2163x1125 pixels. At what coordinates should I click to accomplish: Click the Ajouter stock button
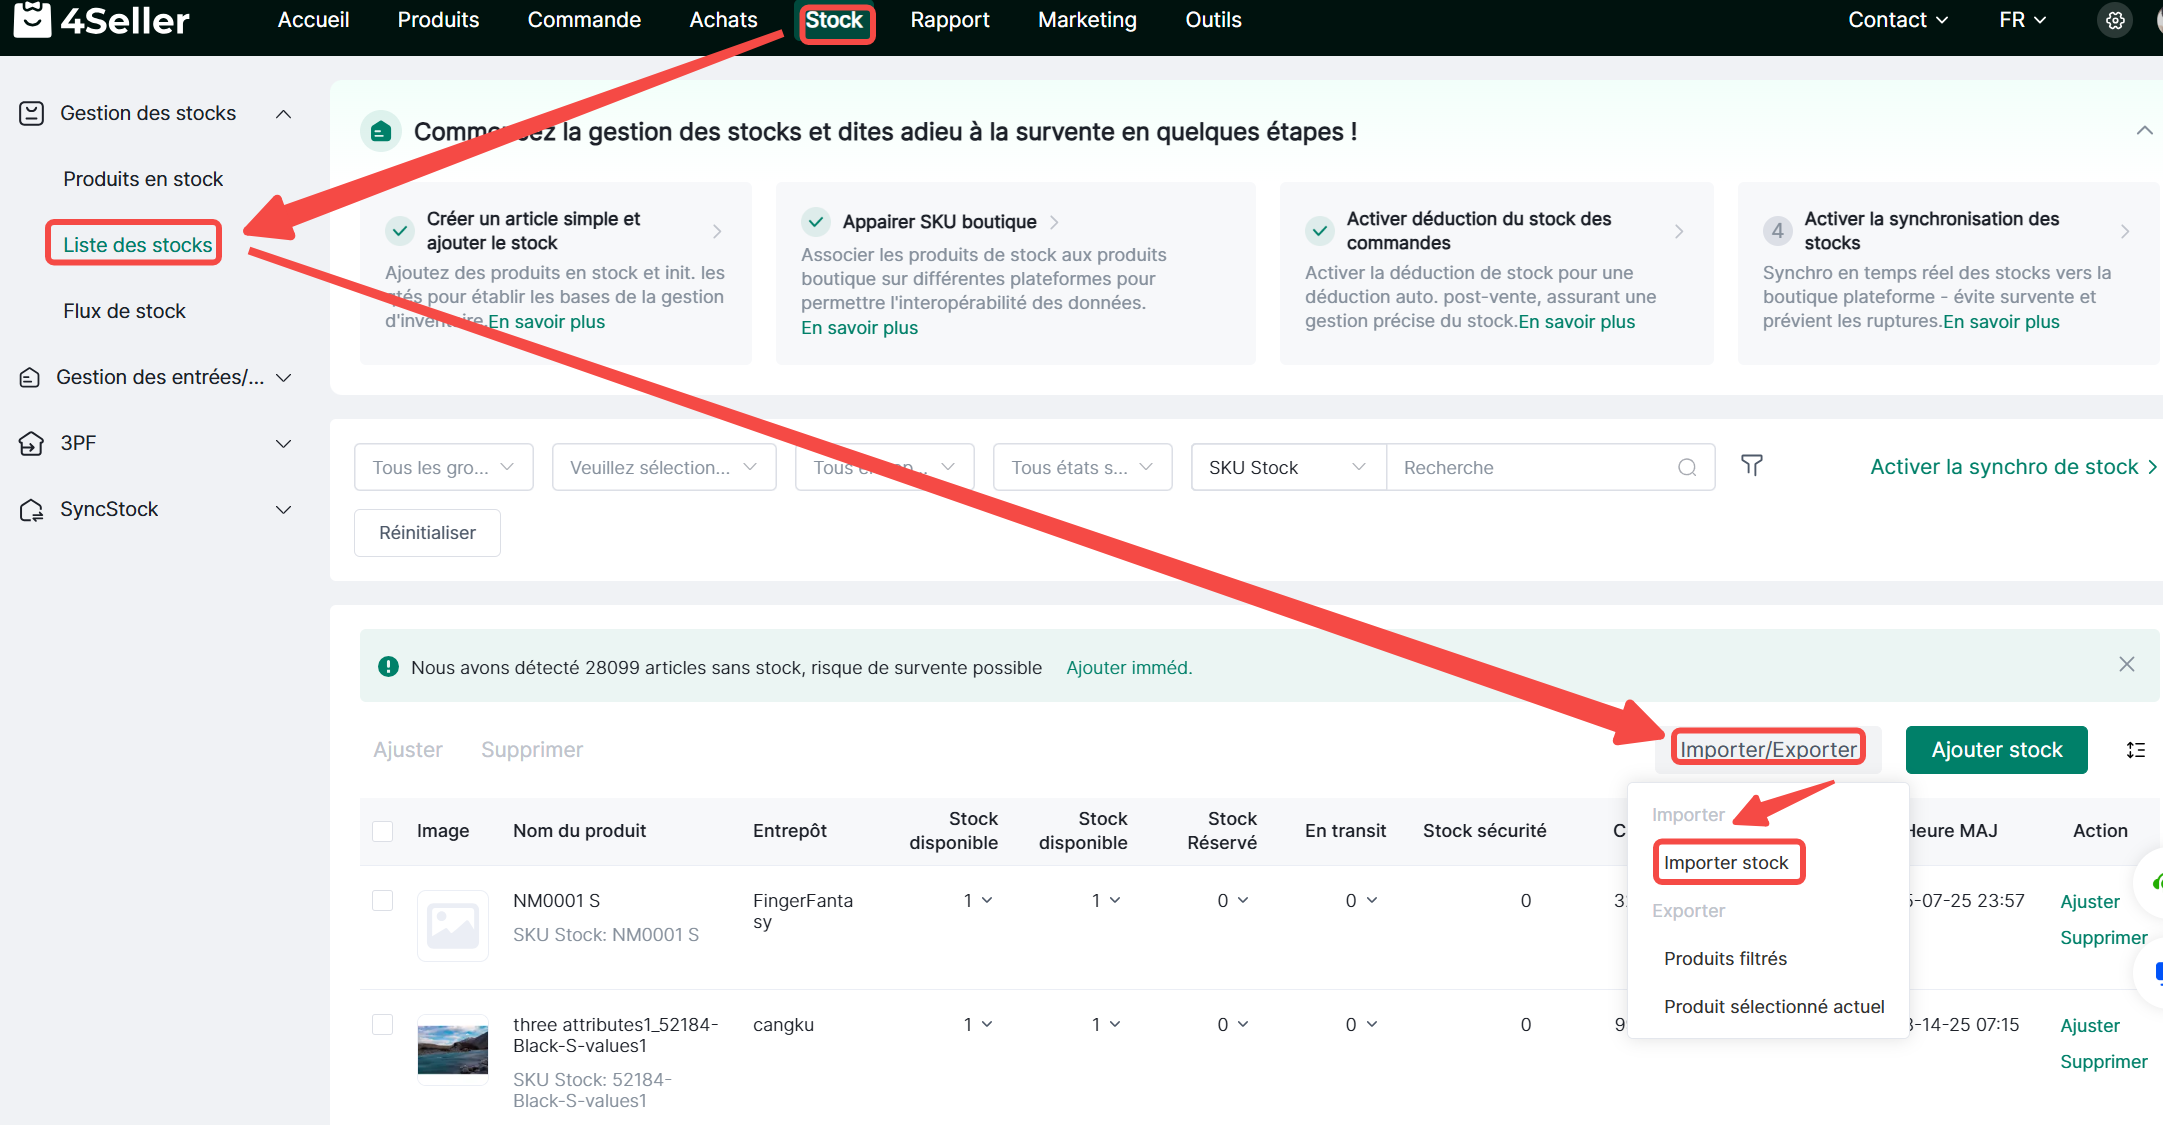pyautogui.click(x=1996, y=750)
